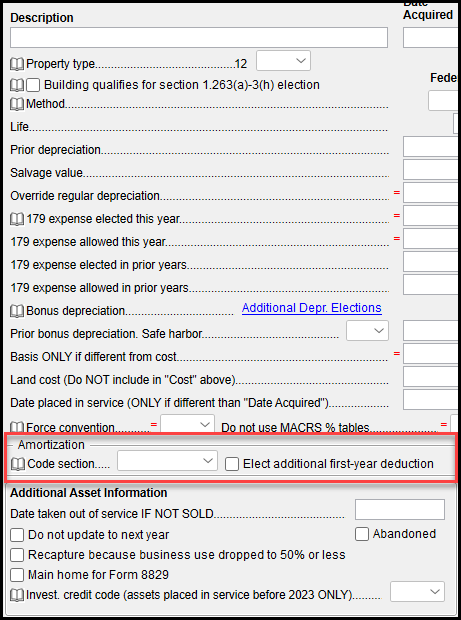461x620 pixels.
Task: Check Building qualifies for section 1.263(a)-3(h) election
Action: (33, 85)
